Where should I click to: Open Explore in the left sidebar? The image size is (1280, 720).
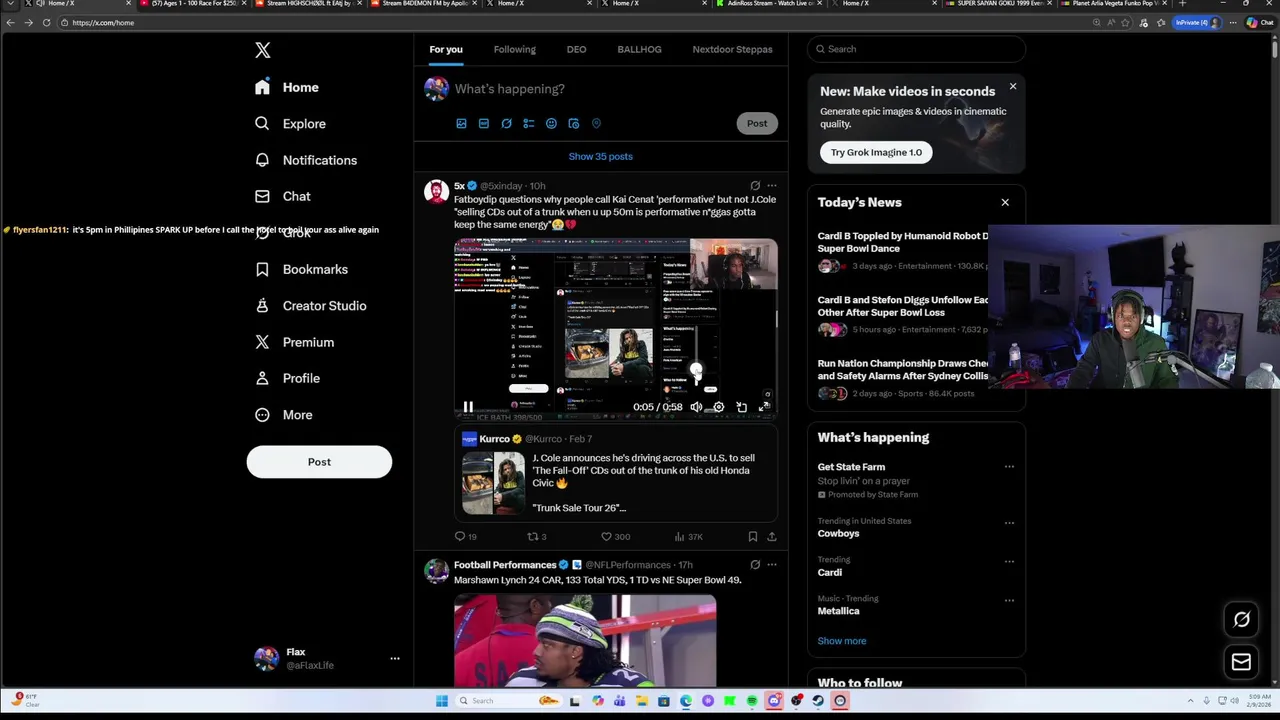coord(290,124)
